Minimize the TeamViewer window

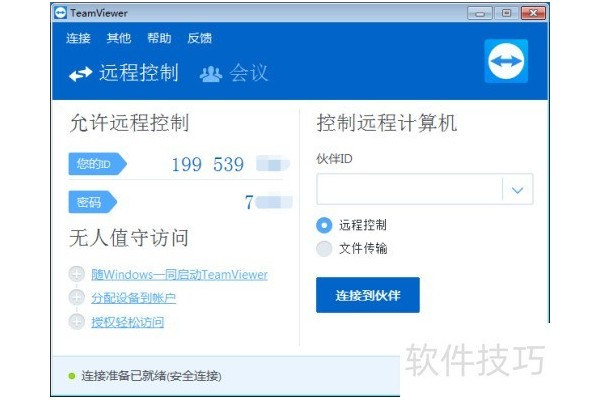[x=479, y=13]
